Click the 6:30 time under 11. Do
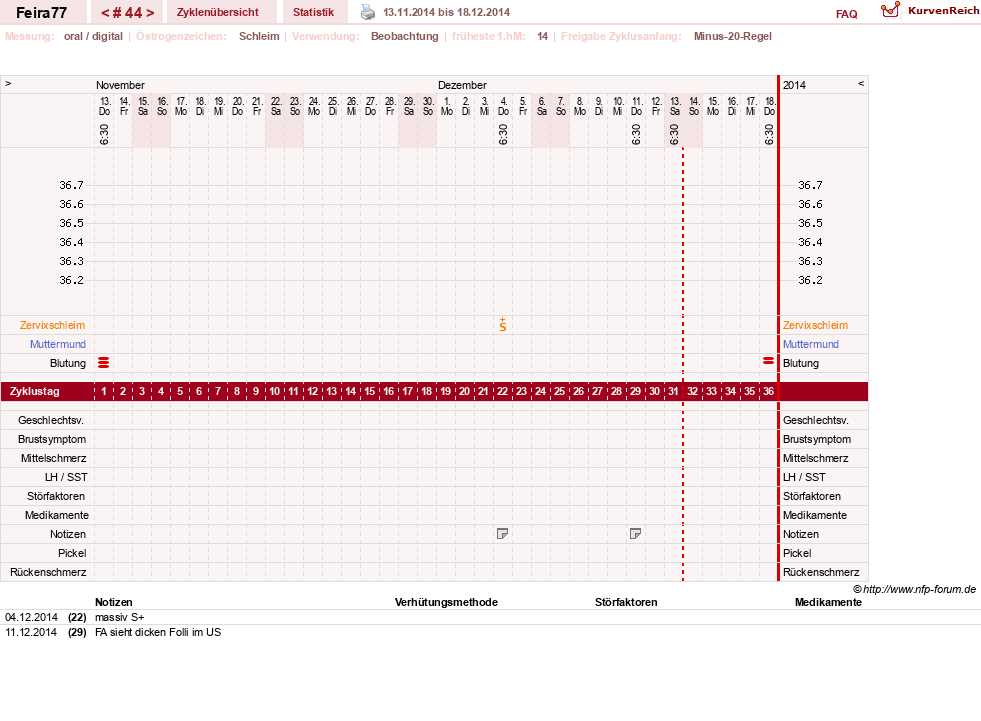The width and height of the screenshot is (981, 721). click(x=636, y=134)
